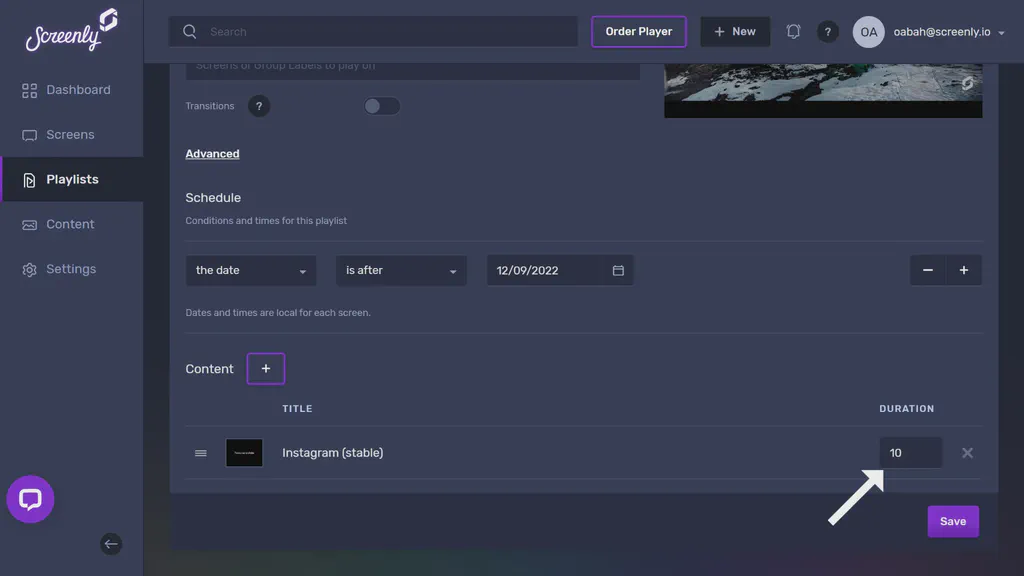Click the search magnifier icon
Viewport: 1024px width, 576px height.
click(189, 31)
